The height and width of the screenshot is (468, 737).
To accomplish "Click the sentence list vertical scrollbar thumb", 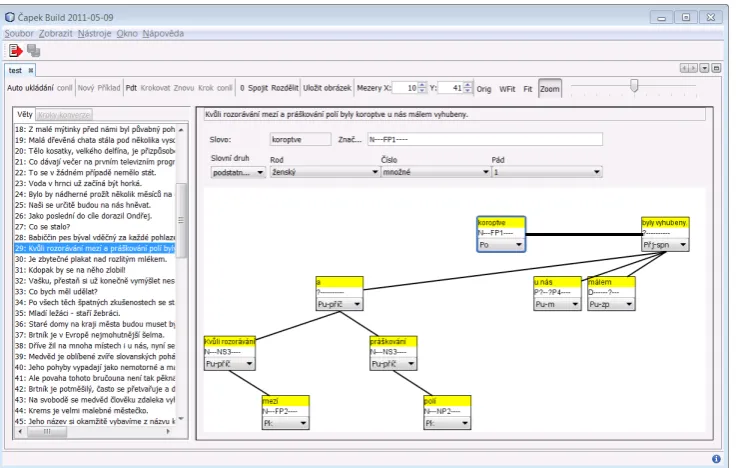I will 181,220.
